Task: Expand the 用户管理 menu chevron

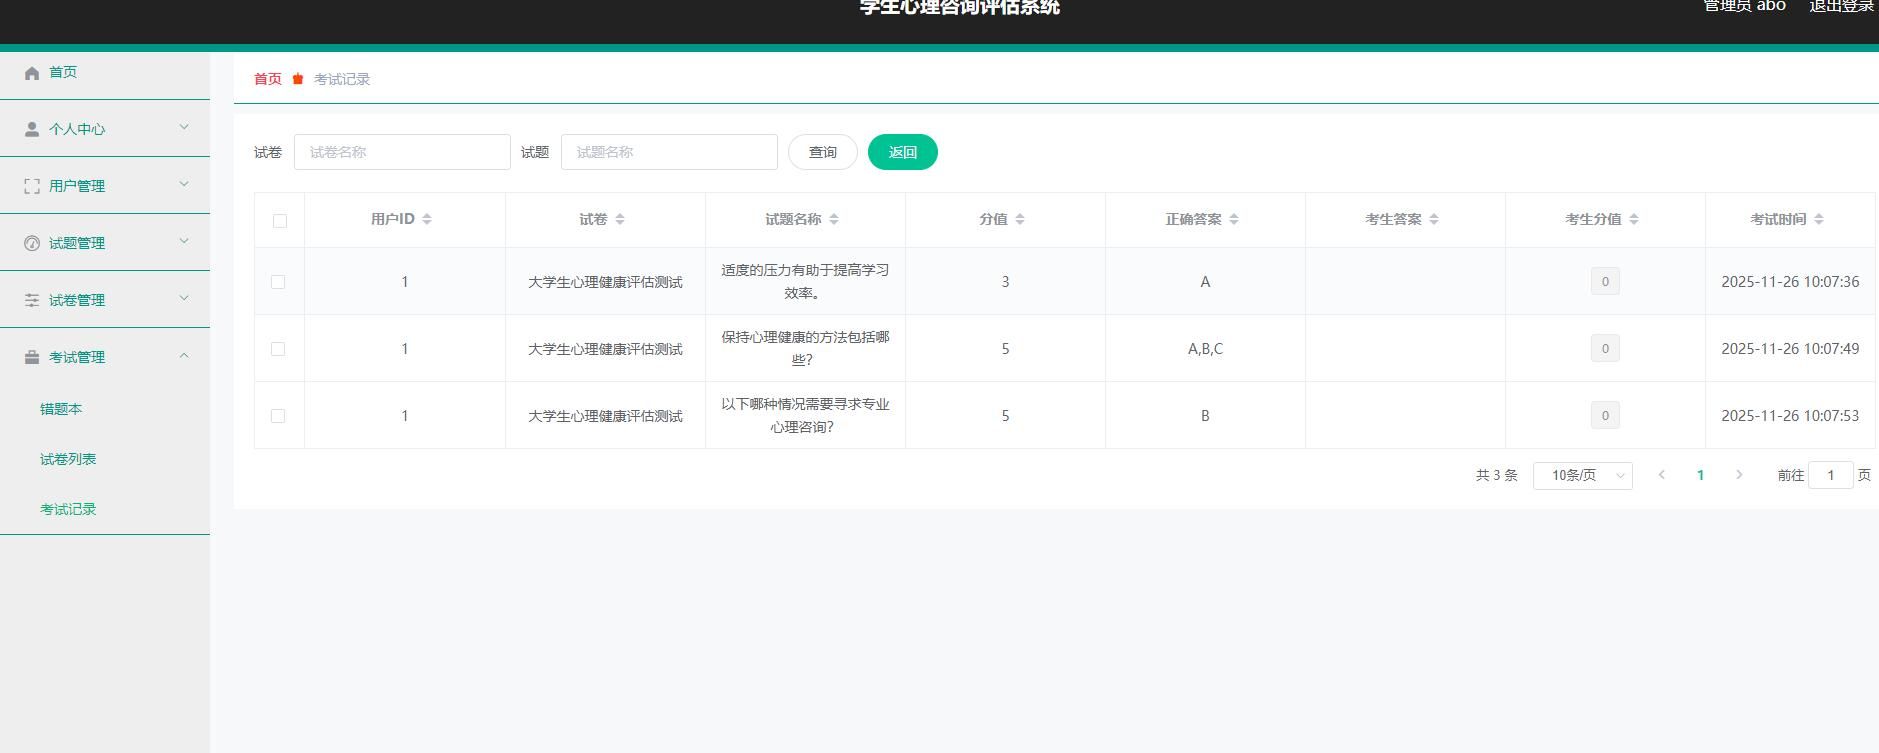Action: coord(184,184)
